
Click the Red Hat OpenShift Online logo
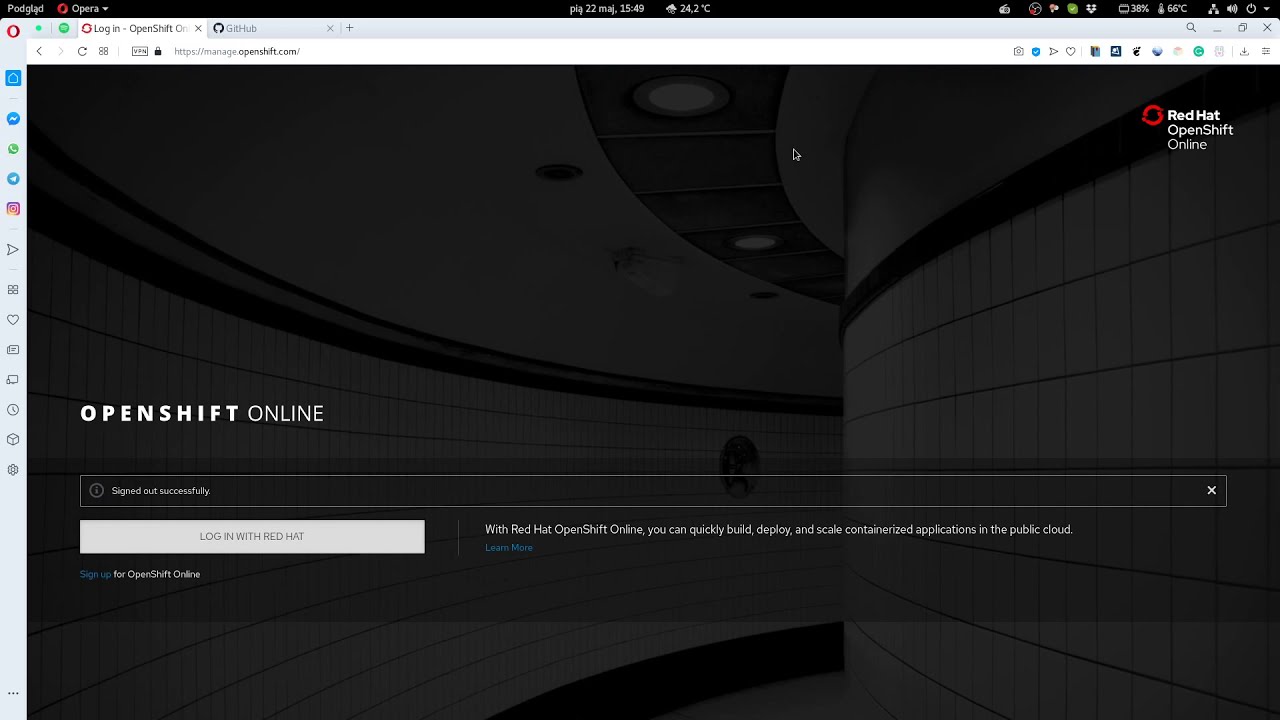[x=1188, y=128]
